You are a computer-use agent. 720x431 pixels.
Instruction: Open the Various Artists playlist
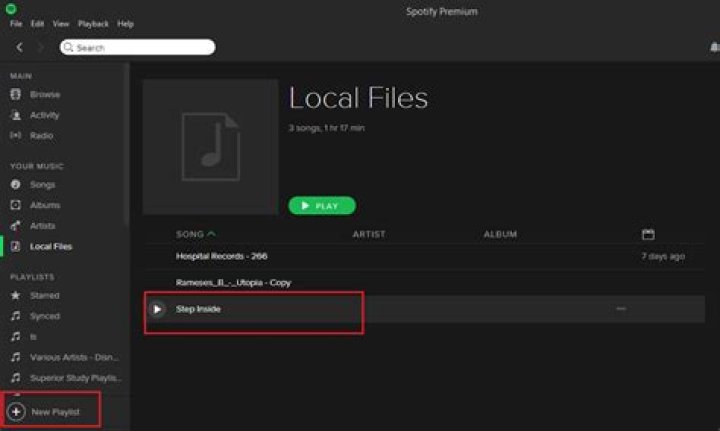click(x=74, y=357)
